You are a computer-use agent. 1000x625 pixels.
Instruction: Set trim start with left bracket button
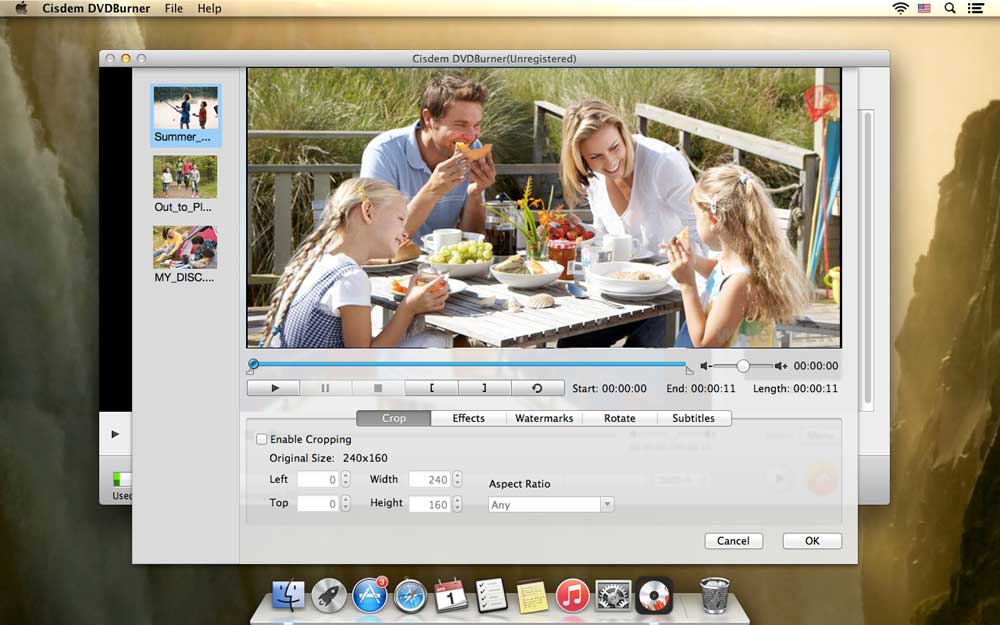[431, 388]
